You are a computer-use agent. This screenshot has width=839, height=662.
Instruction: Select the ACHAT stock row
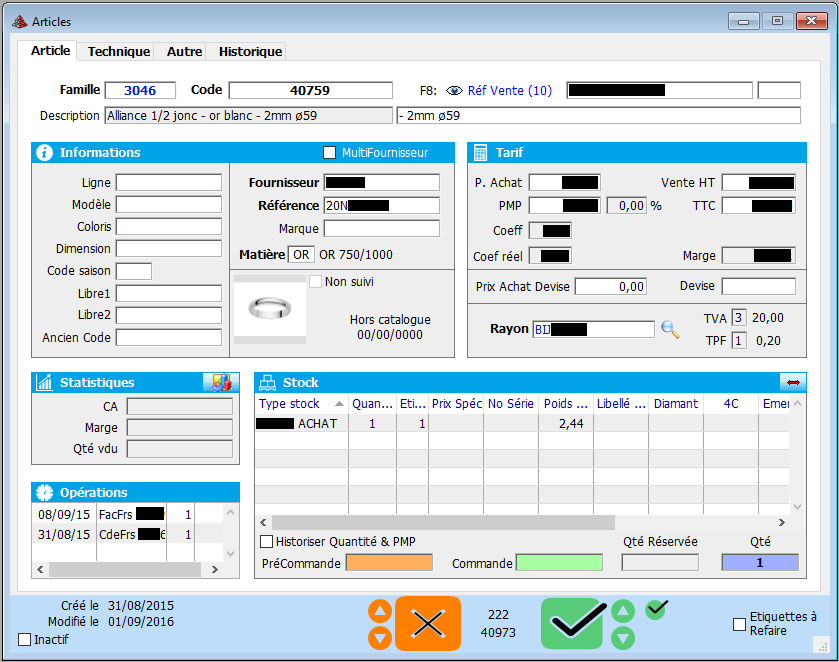(x=522, y=423)
